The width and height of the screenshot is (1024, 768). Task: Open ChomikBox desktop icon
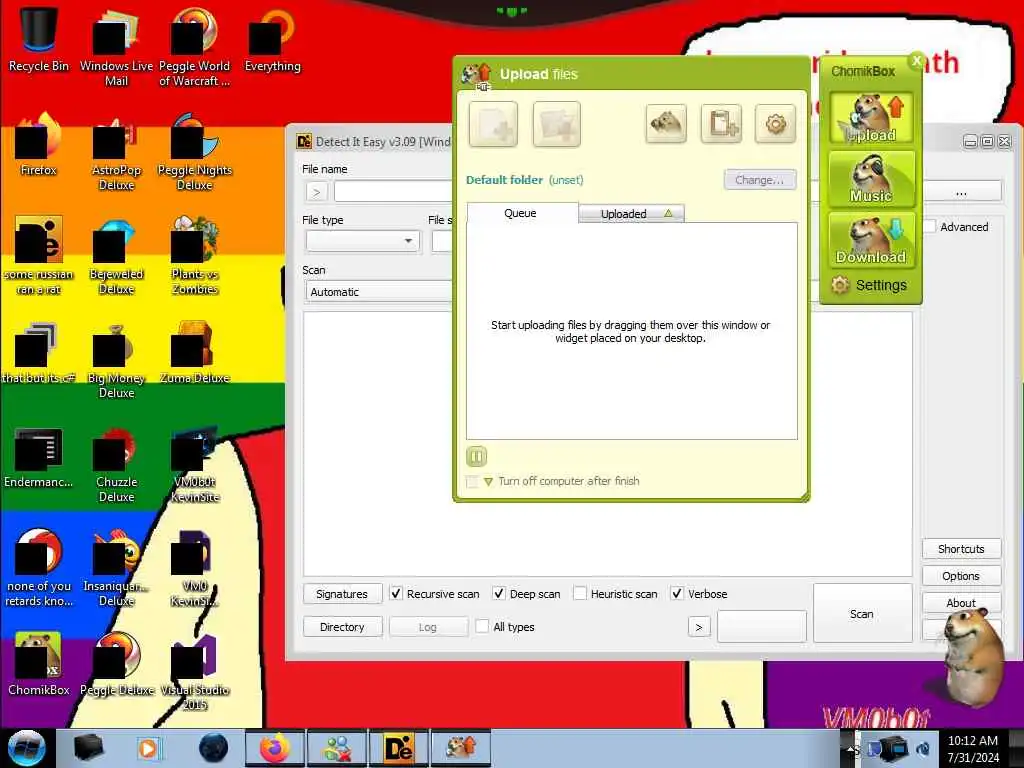click(39, 665)
